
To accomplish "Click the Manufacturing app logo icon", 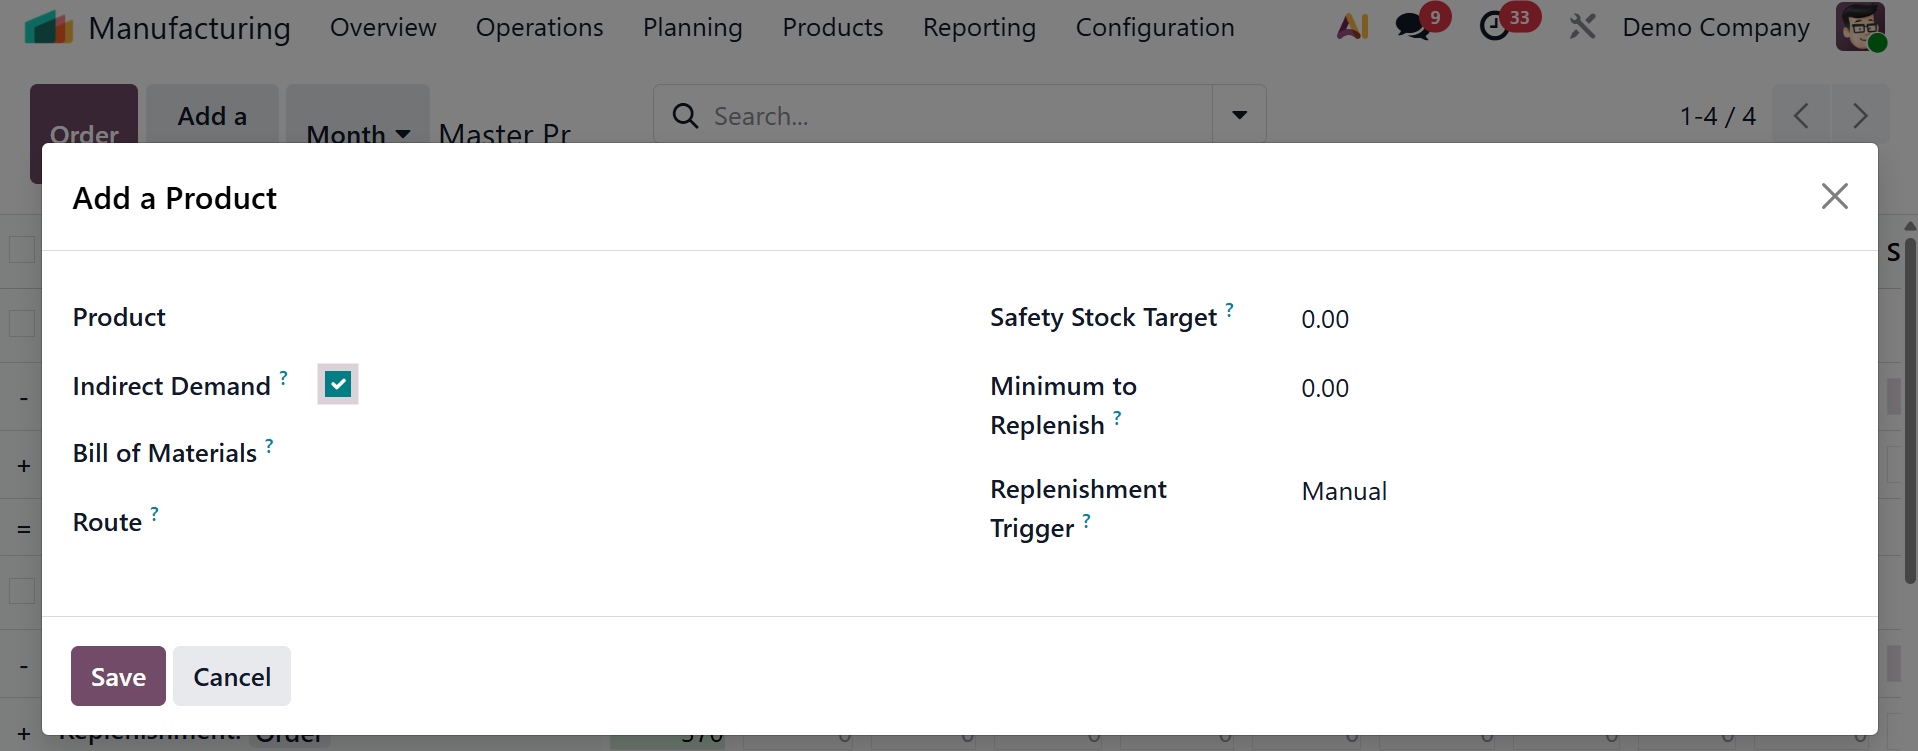I will [x=48, y=27].
